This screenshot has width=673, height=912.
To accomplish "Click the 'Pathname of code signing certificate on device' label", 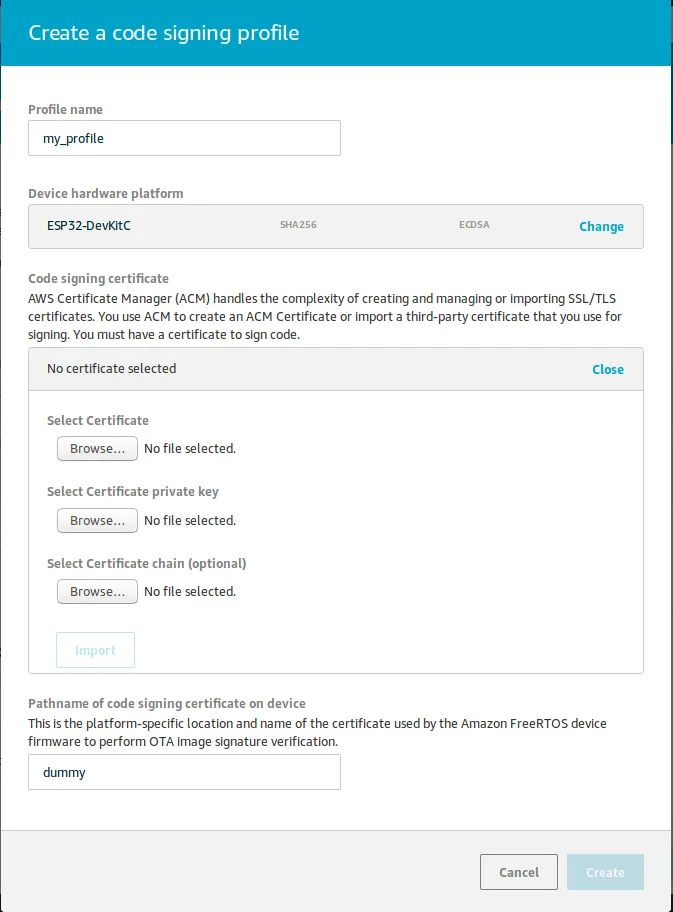I will (166, 704).
